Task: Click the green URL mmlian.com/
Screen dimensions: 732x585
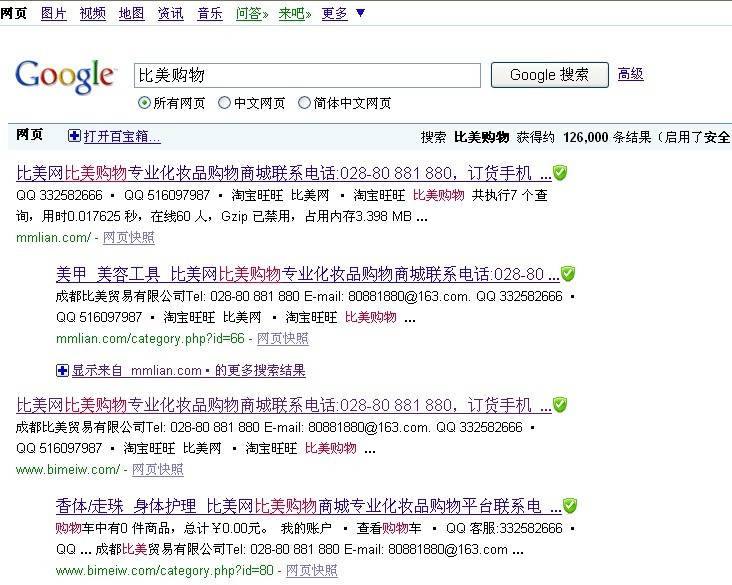Action: point(53,238)
